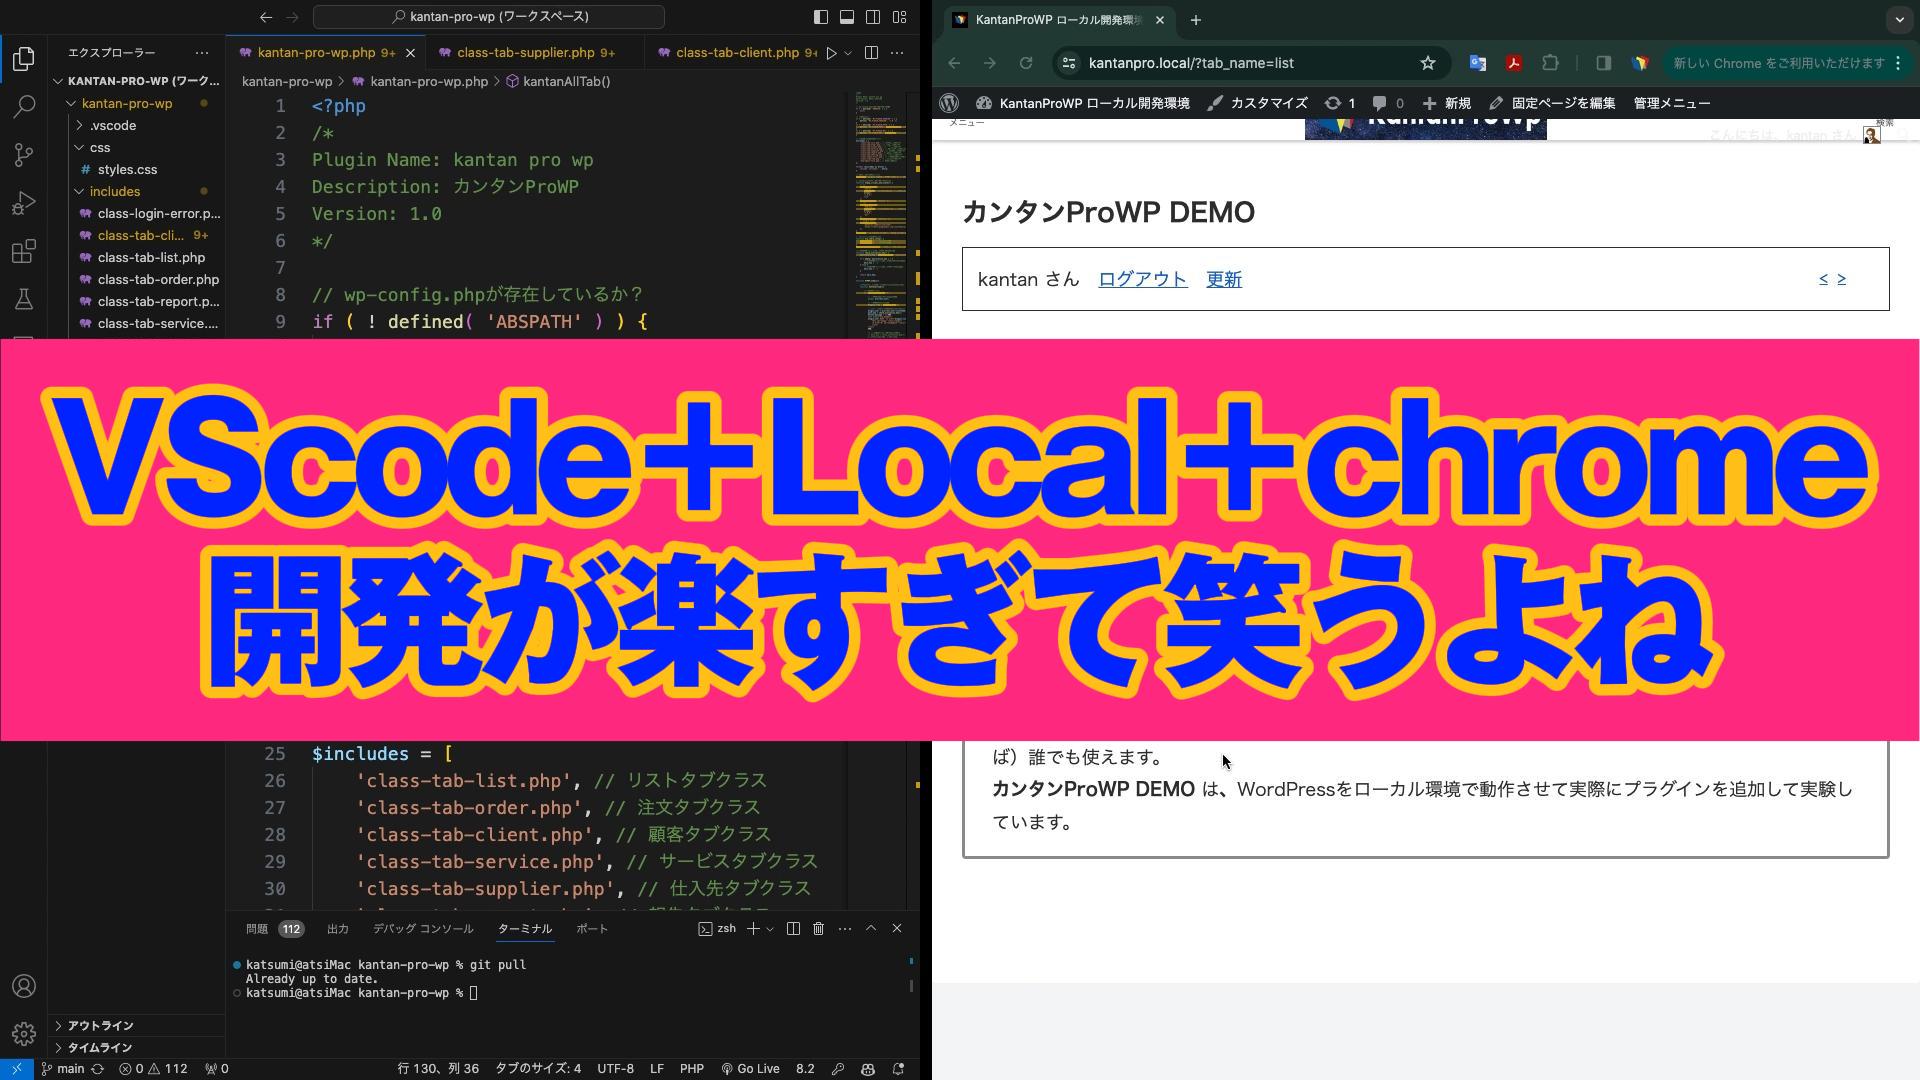Click 新規 in the WordPress admin bar

[x=1447, y=103]
